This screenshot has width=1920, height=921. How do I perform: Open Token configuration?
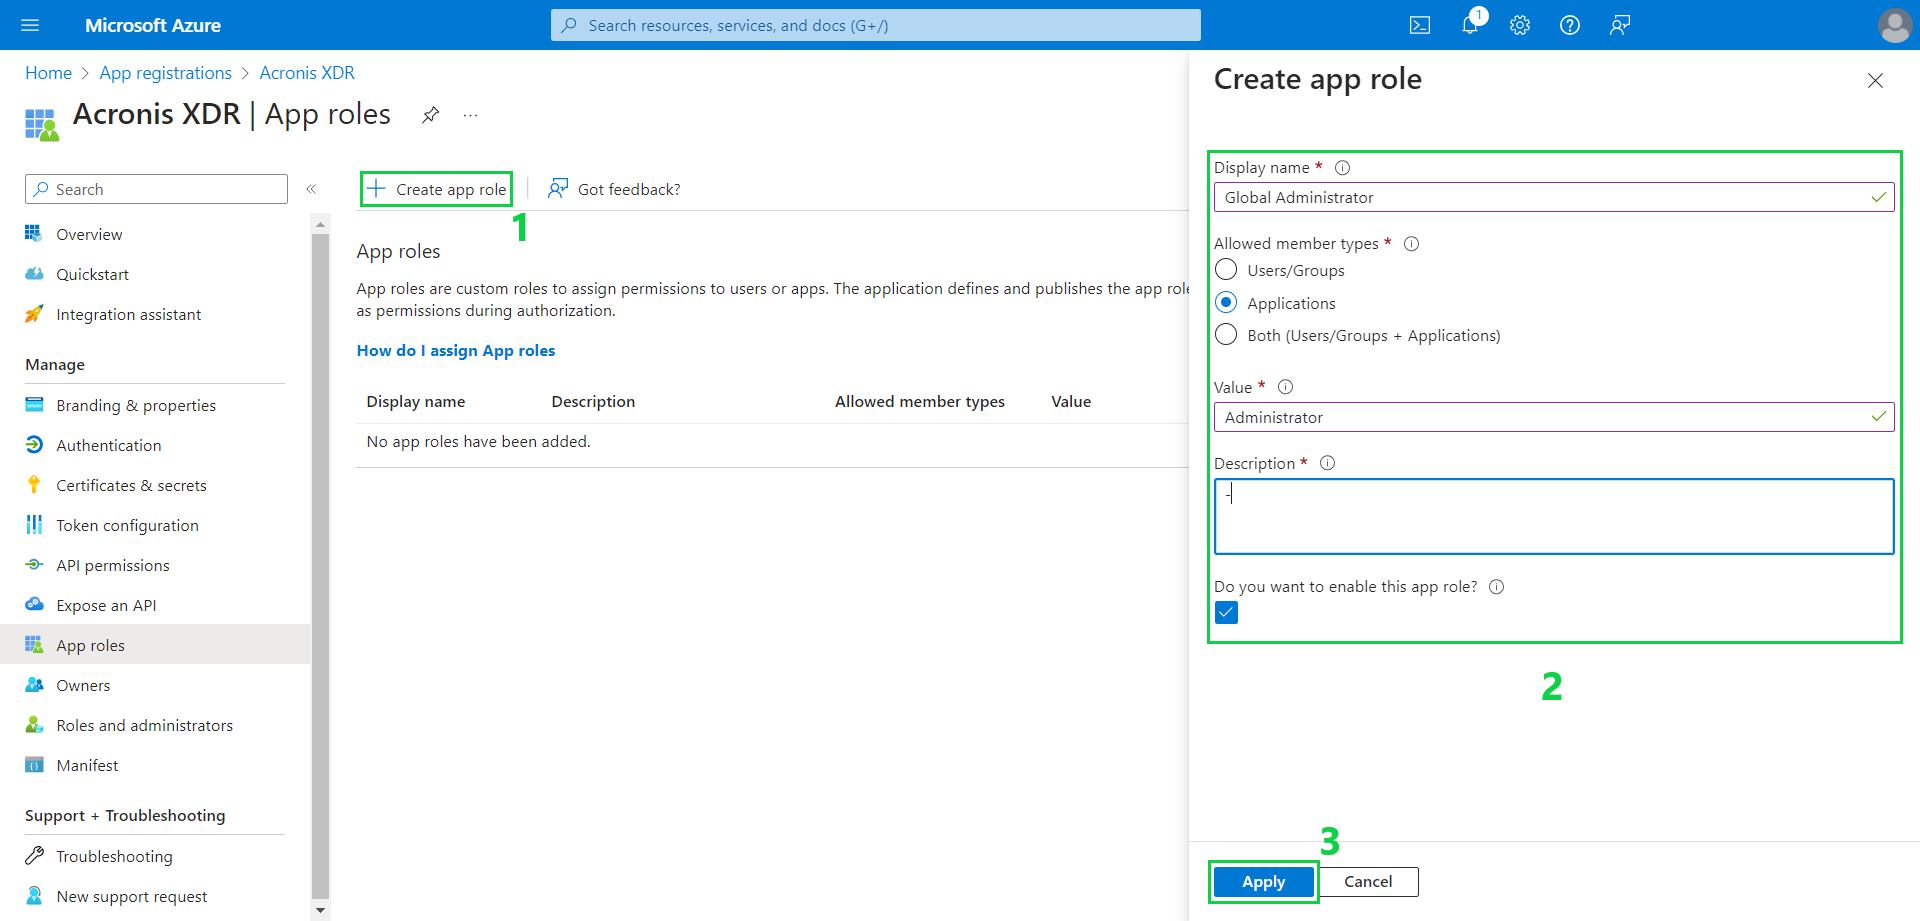127,524
